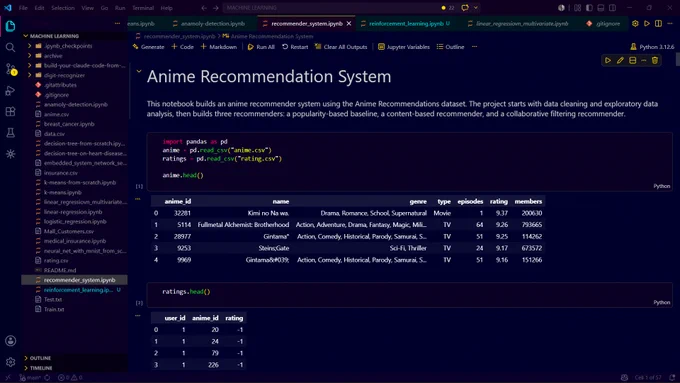680x383 pixels.
Task: Run the focused markdown cell
Action: pyautogui.click(x=608, y=61)
